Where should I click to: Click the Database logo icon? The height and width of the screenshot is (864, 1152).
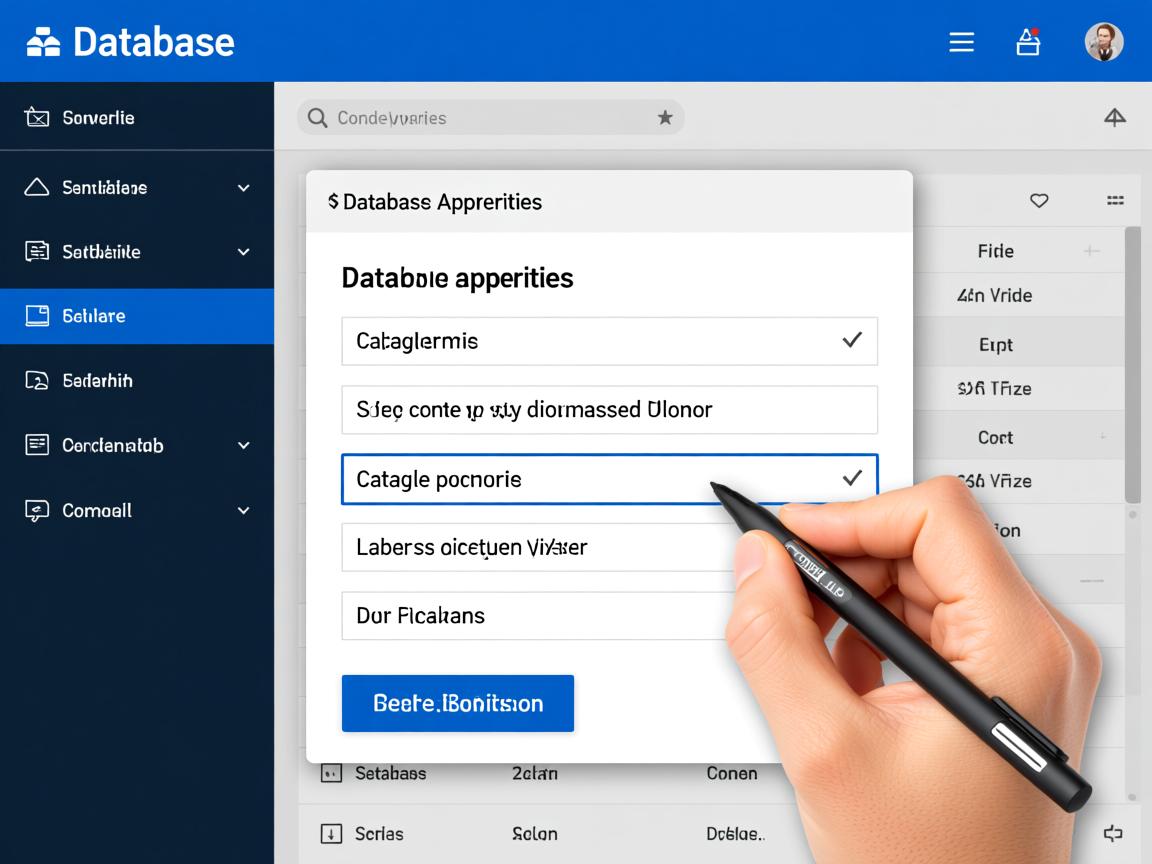coord(43,42)
